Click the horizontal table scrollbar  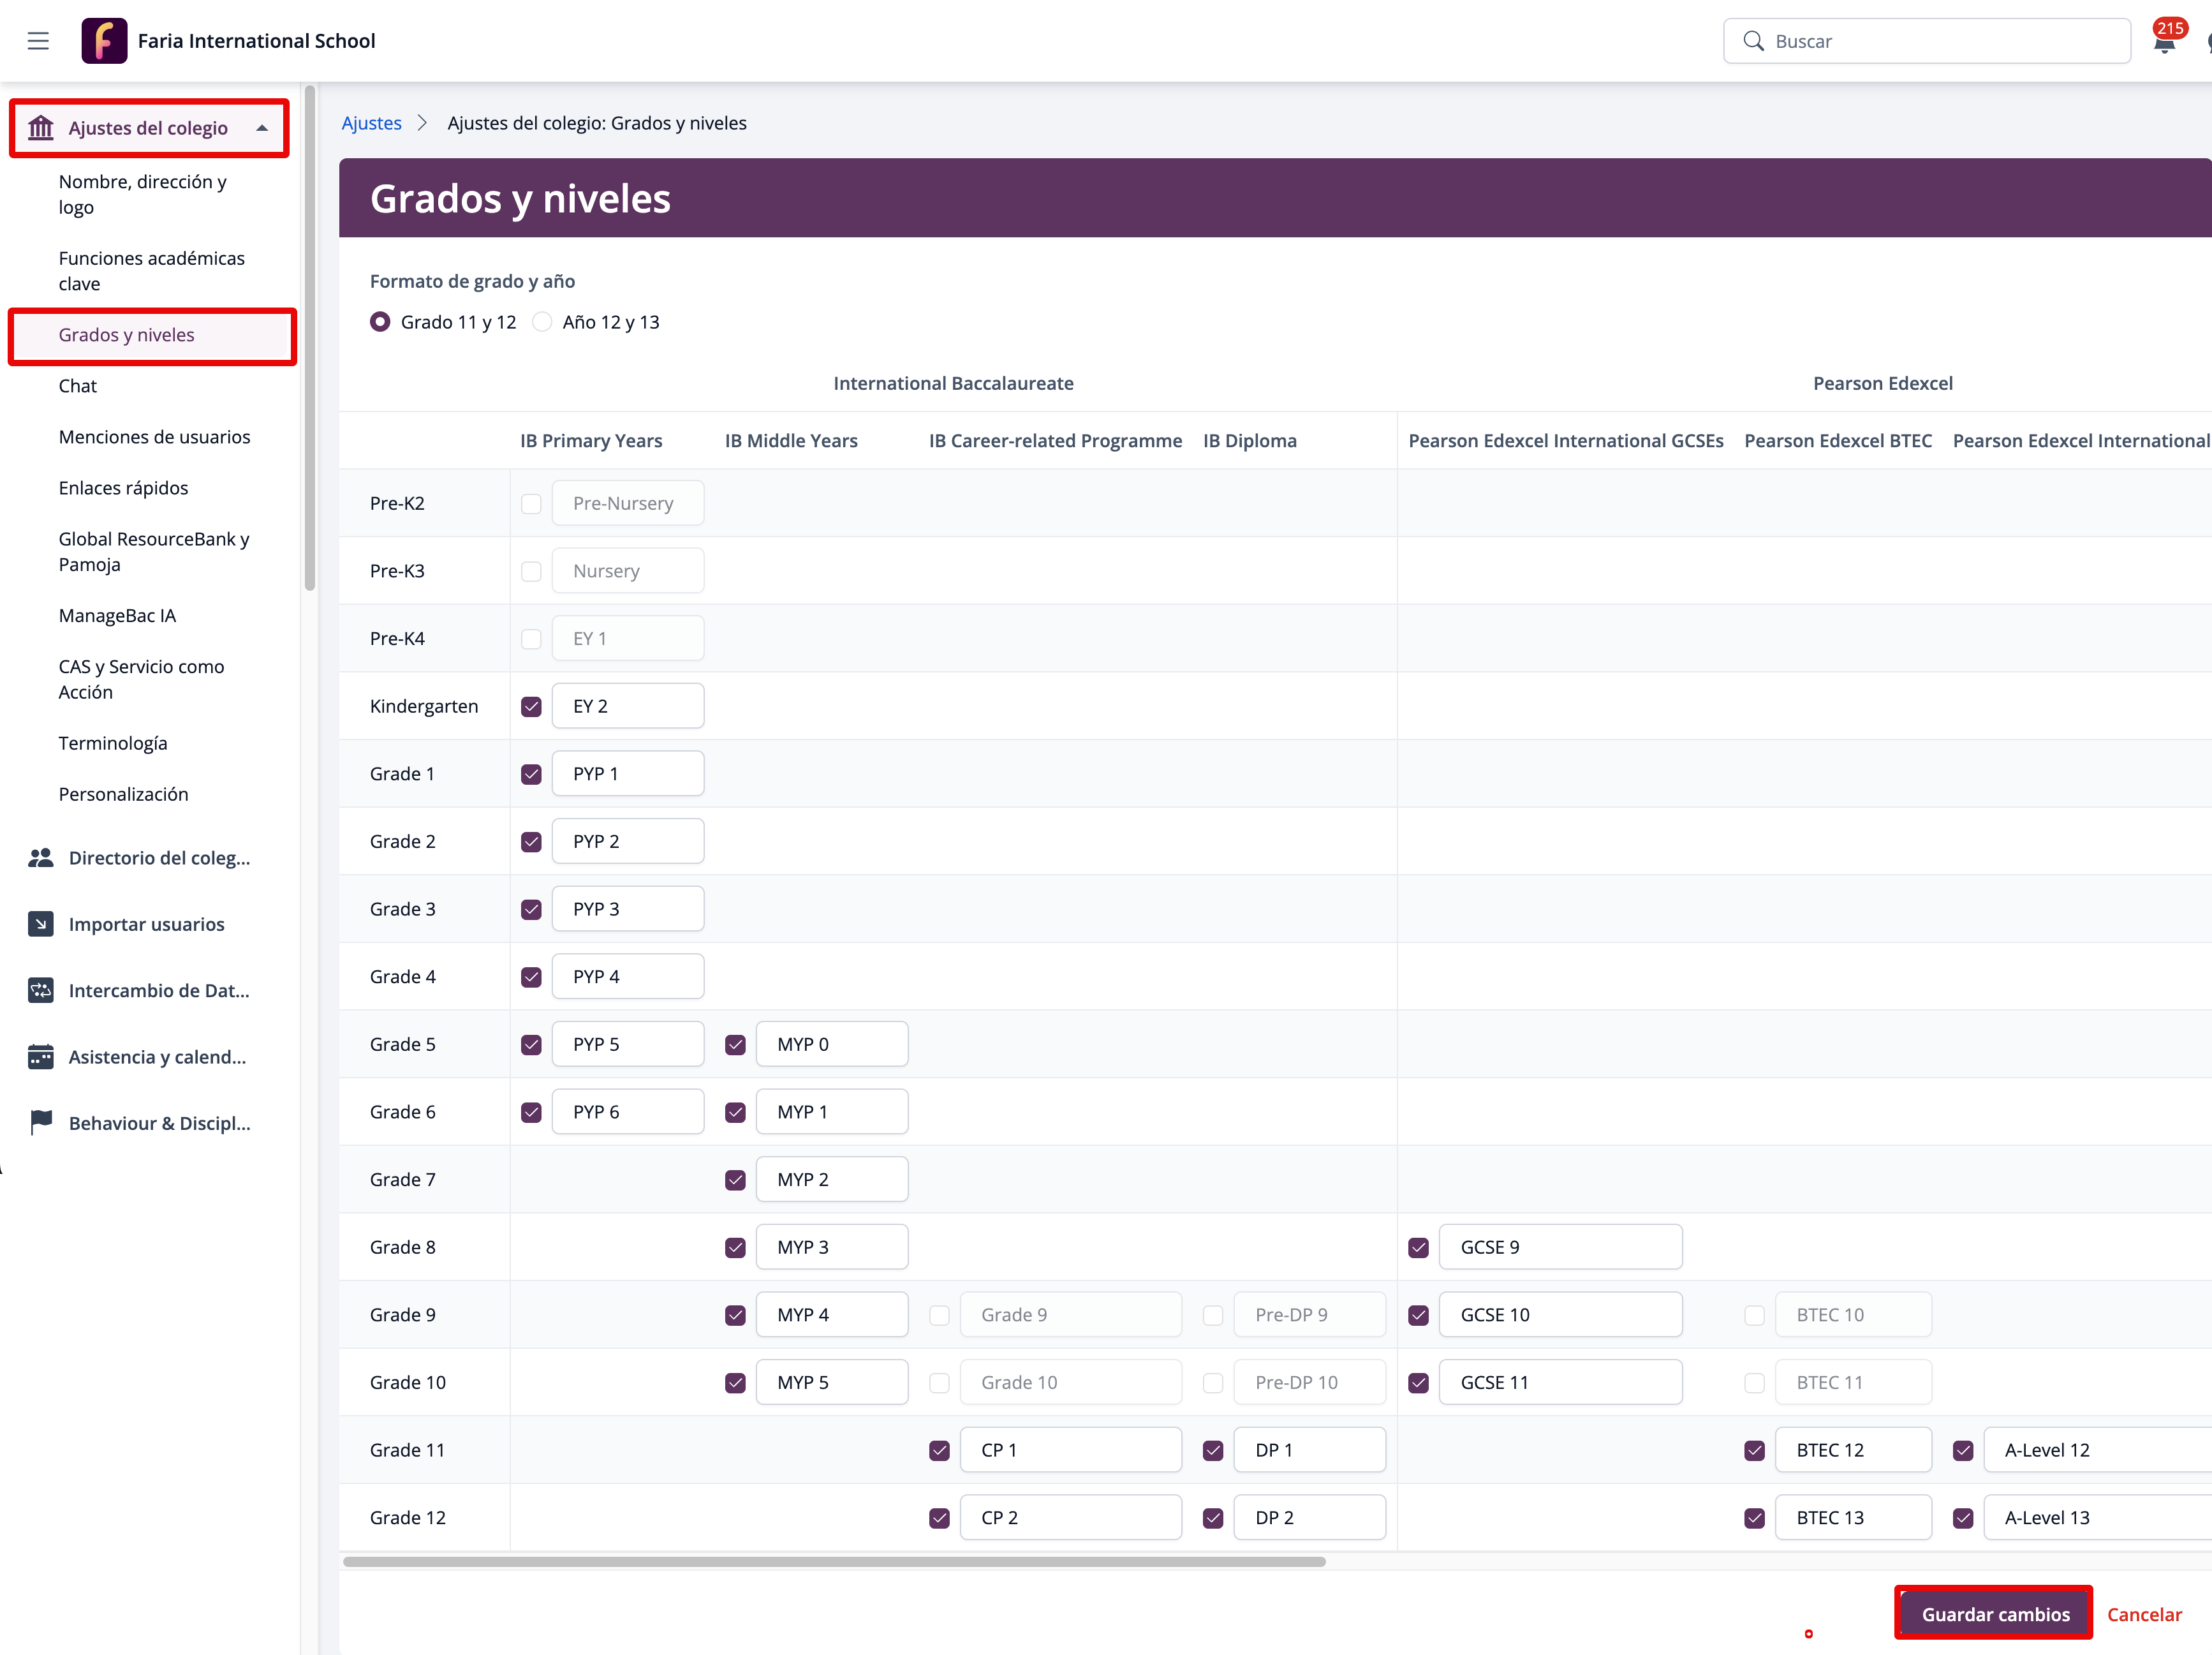[x=834, y=1562]
